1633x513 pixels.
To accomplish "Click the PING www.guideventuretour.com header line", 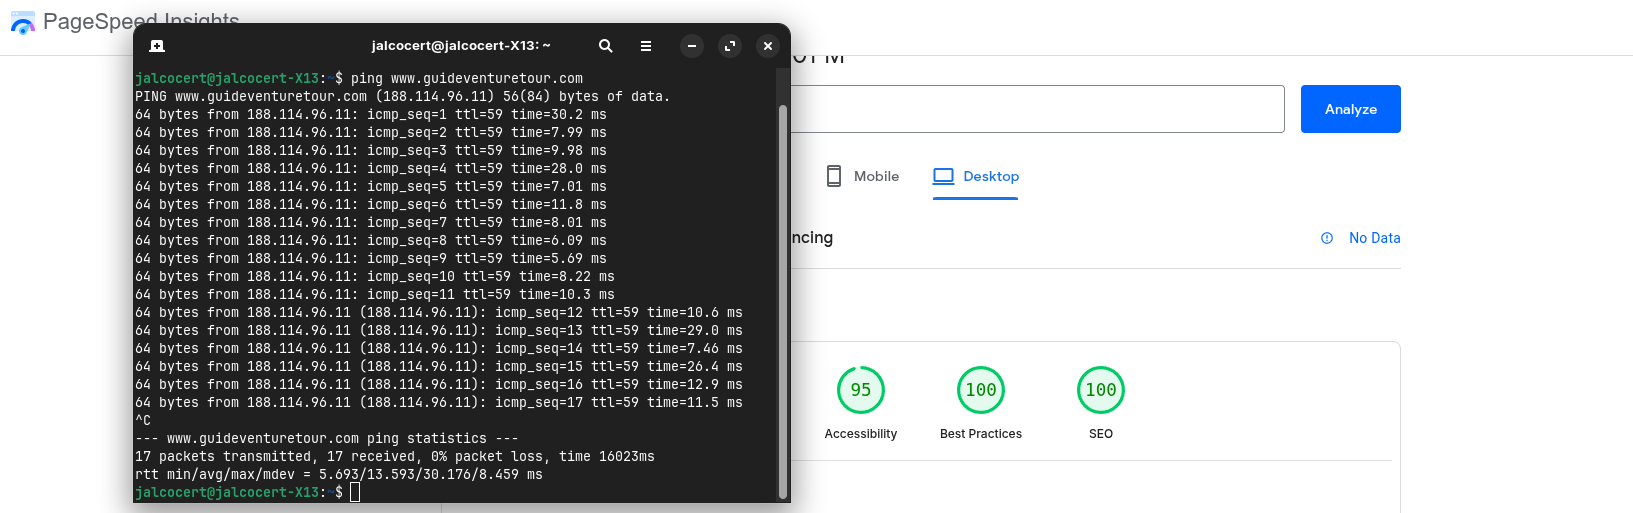I will [x=403, y=96].
